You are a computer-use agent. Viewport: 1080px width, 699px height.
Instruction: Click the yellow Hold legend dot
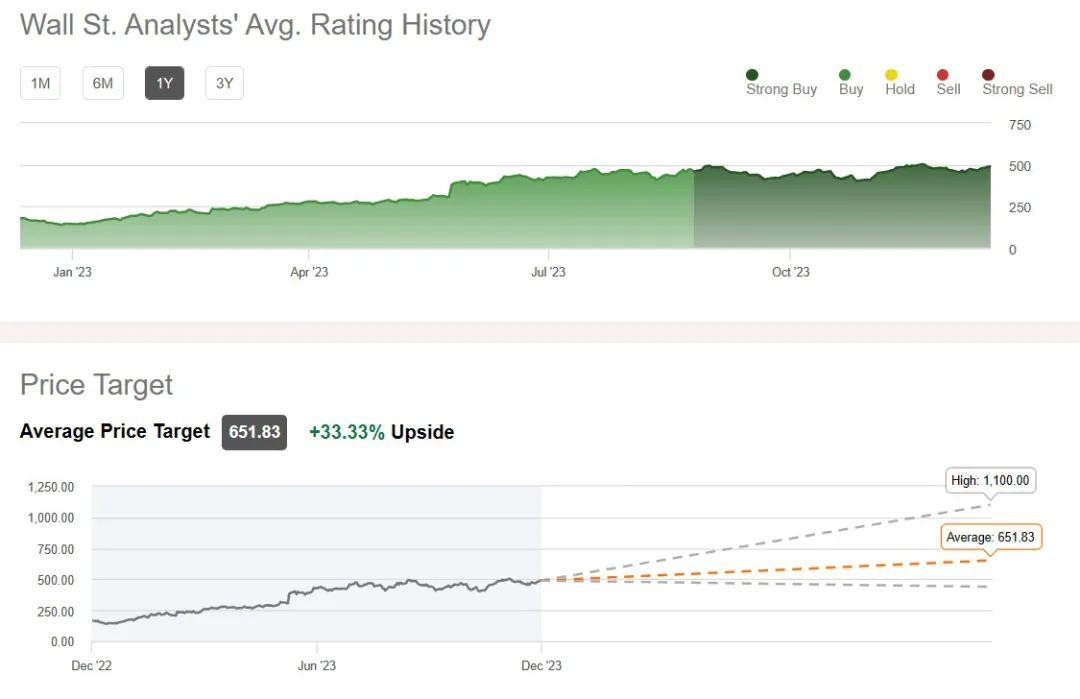tap(891, 74)
